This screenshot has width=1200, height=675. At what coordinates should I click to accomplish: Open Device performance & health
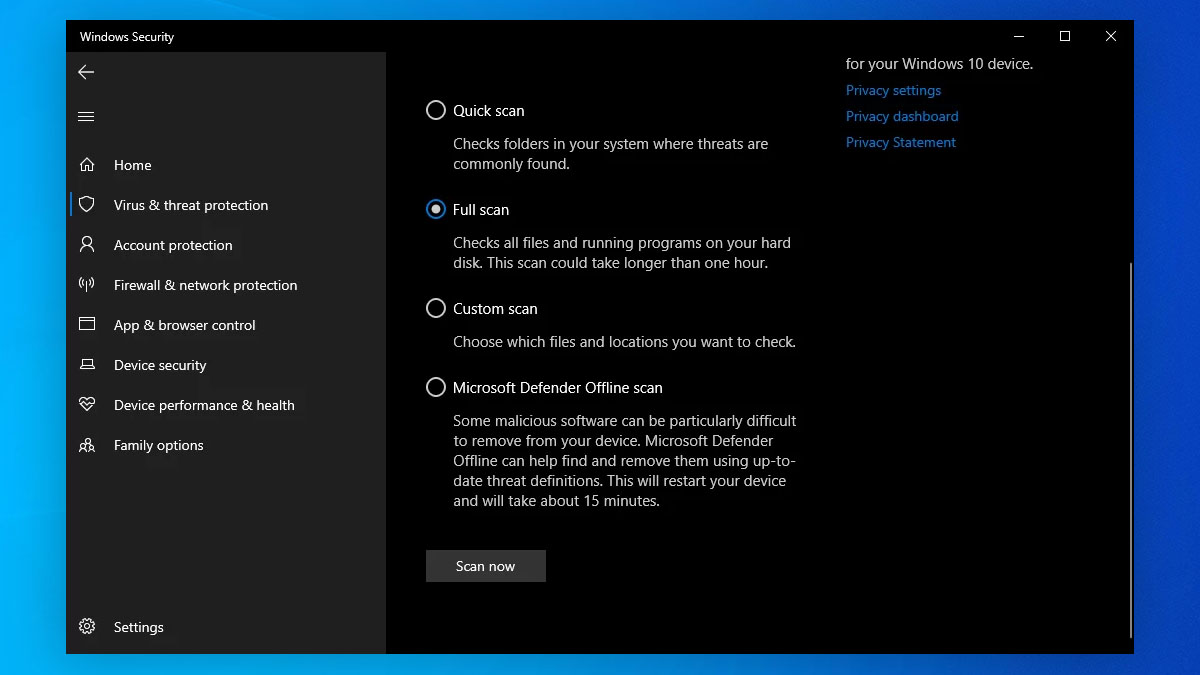tap(226, 405)
